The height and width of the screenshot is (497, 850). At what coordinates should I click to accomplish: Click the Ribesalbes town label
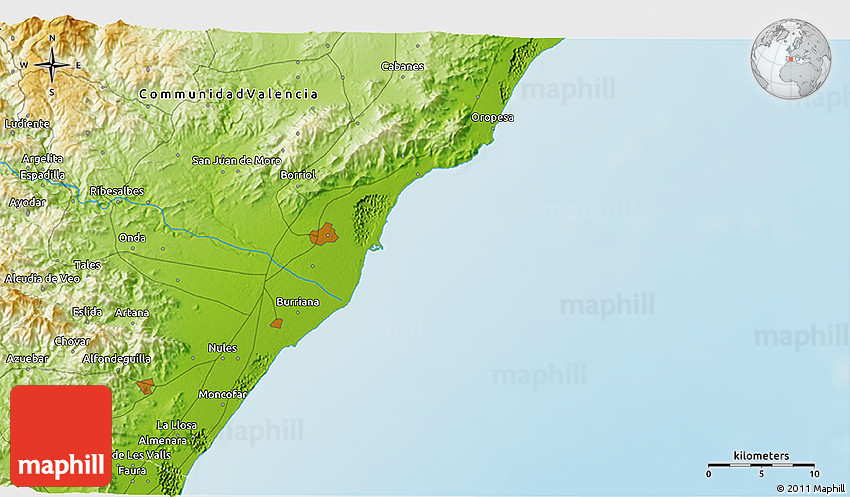pos(117,191)
